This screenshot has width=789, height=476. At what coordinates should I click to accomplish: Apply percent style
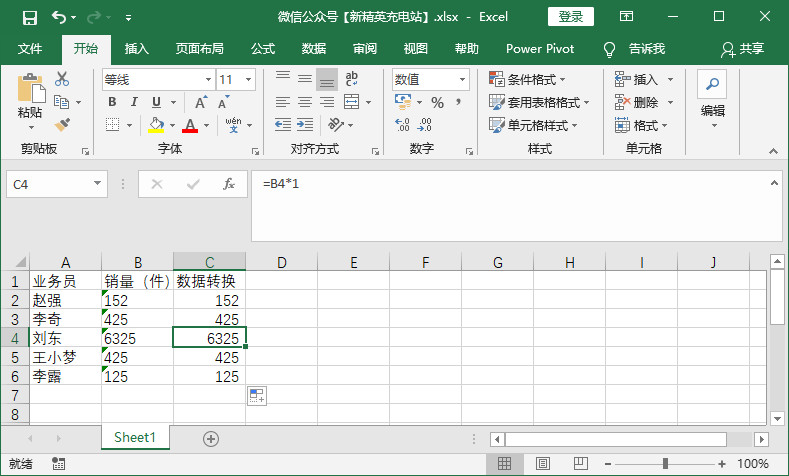[x=437, y=103]
